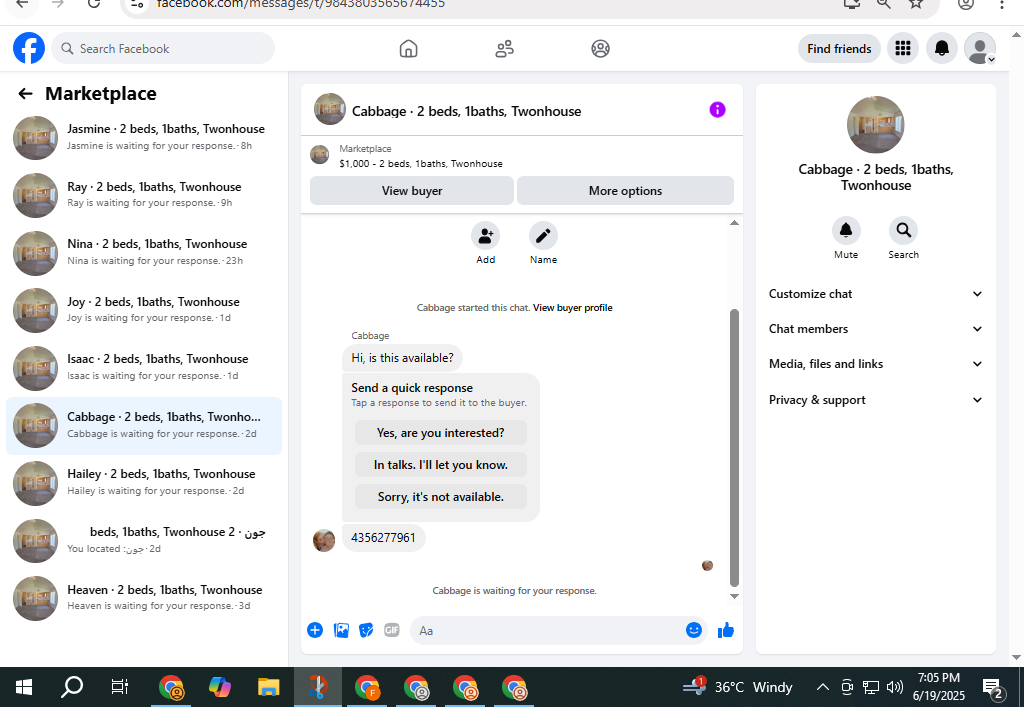
Task: Click the message text '4356277961'
Action: 383,538
